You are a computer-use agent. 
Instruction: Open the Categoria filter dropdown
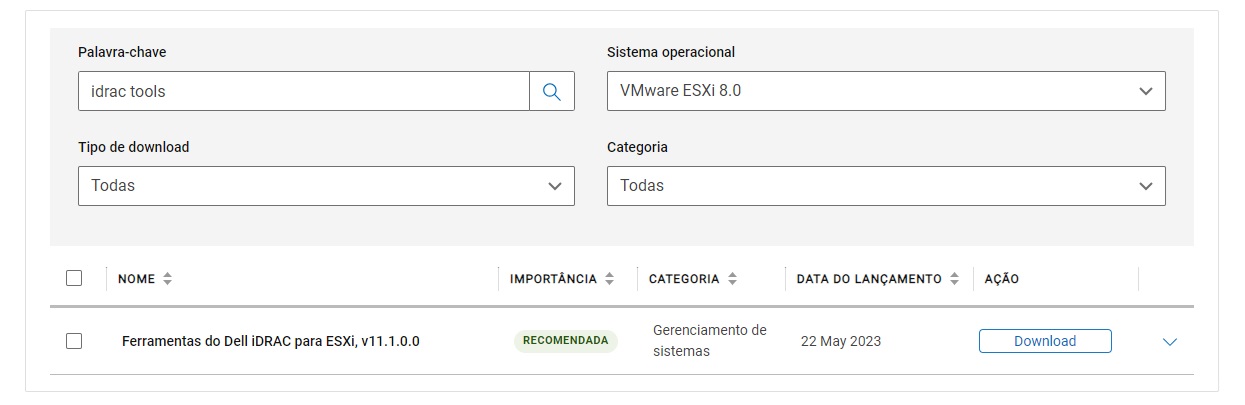[x=885, y=186]
